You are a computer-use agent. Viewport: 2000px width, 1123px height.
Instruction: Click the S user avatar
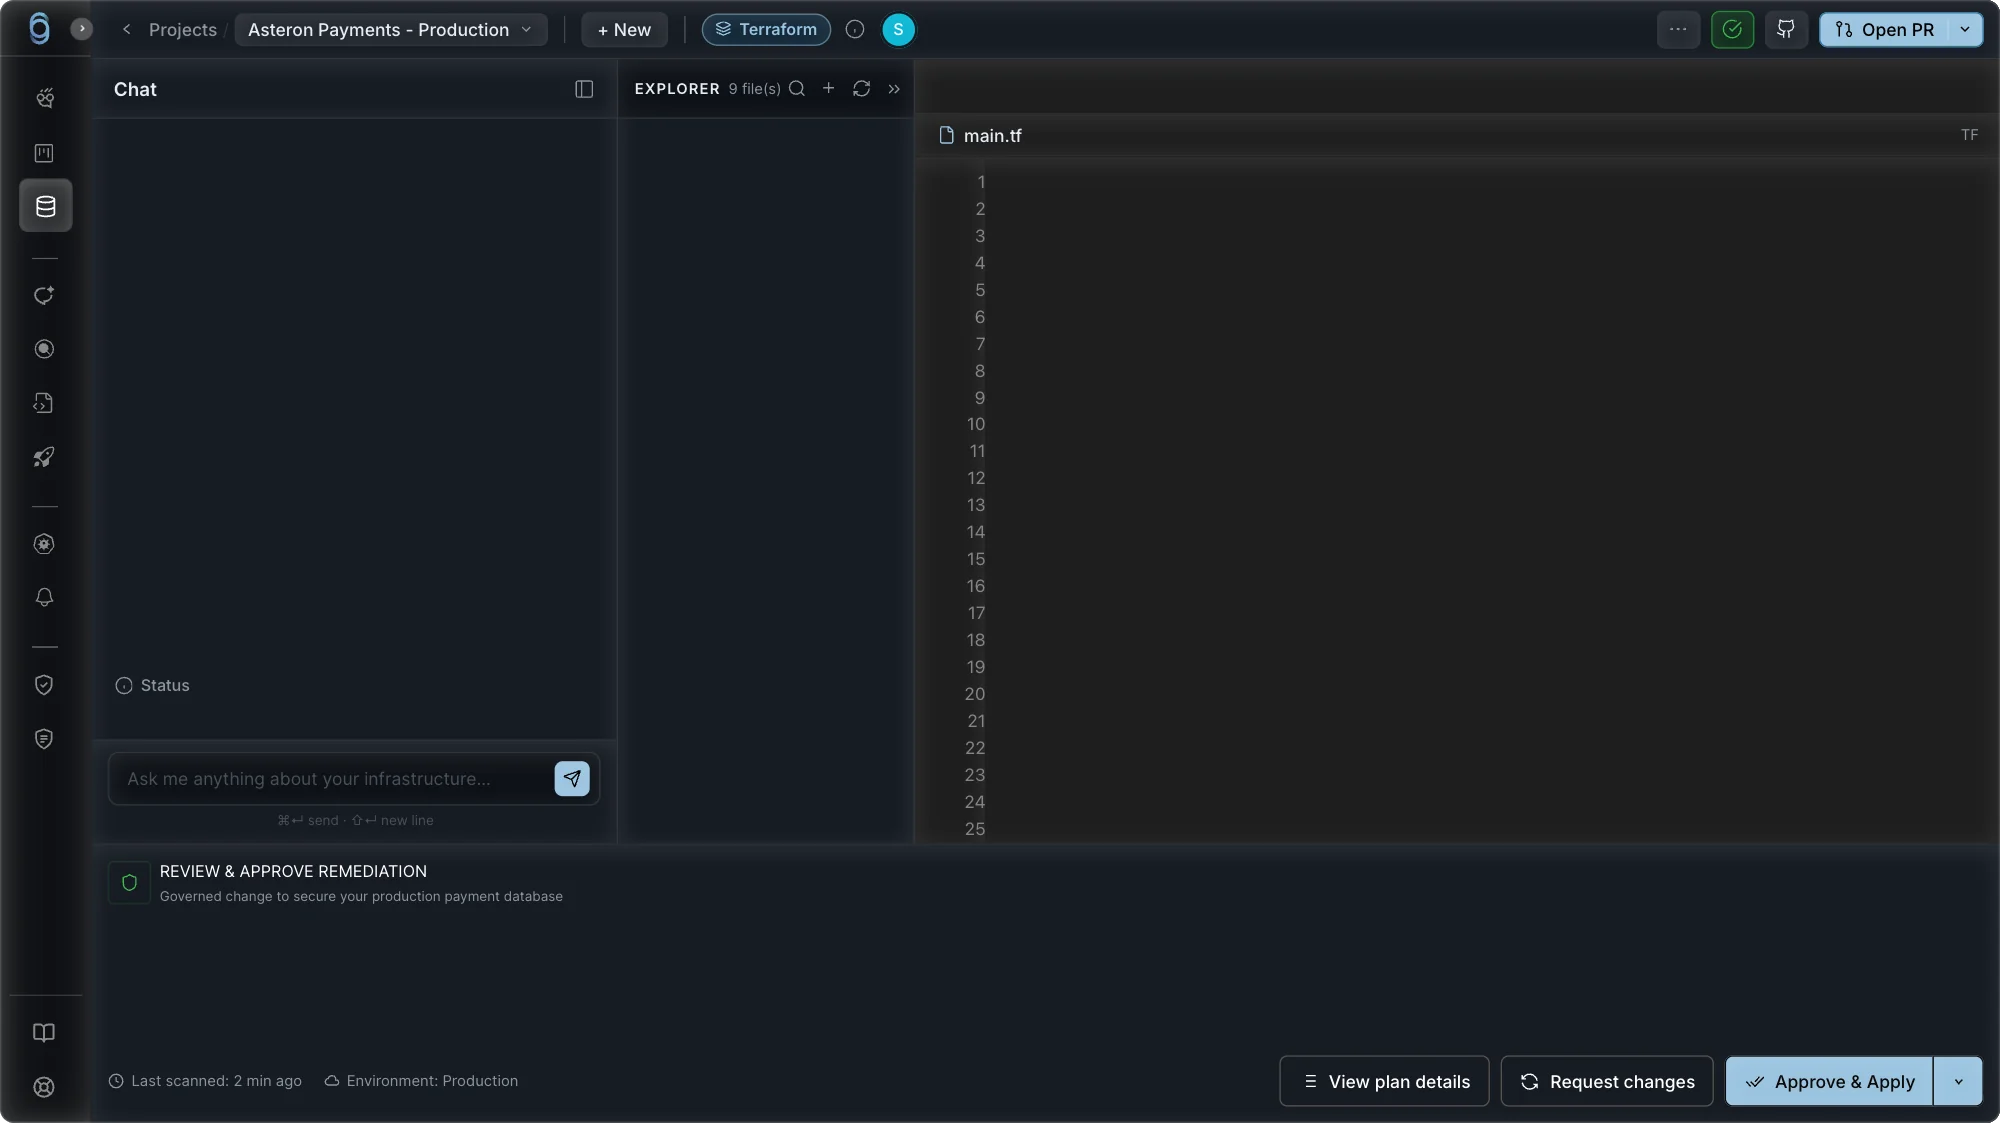pyautogui.click(x=898, y=30)
